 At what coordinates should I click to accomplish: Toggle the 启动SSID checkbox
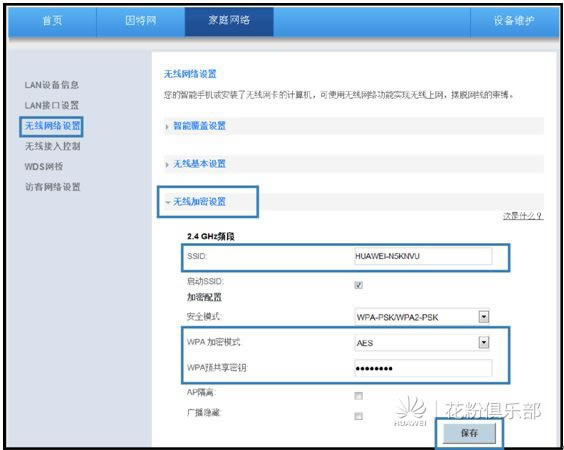coord(358,285)
